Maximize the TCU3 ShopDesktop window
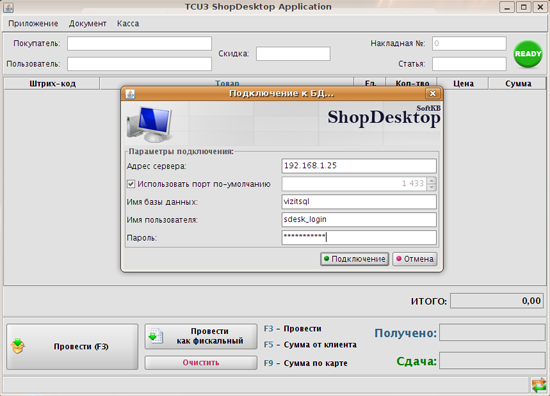 524,7
